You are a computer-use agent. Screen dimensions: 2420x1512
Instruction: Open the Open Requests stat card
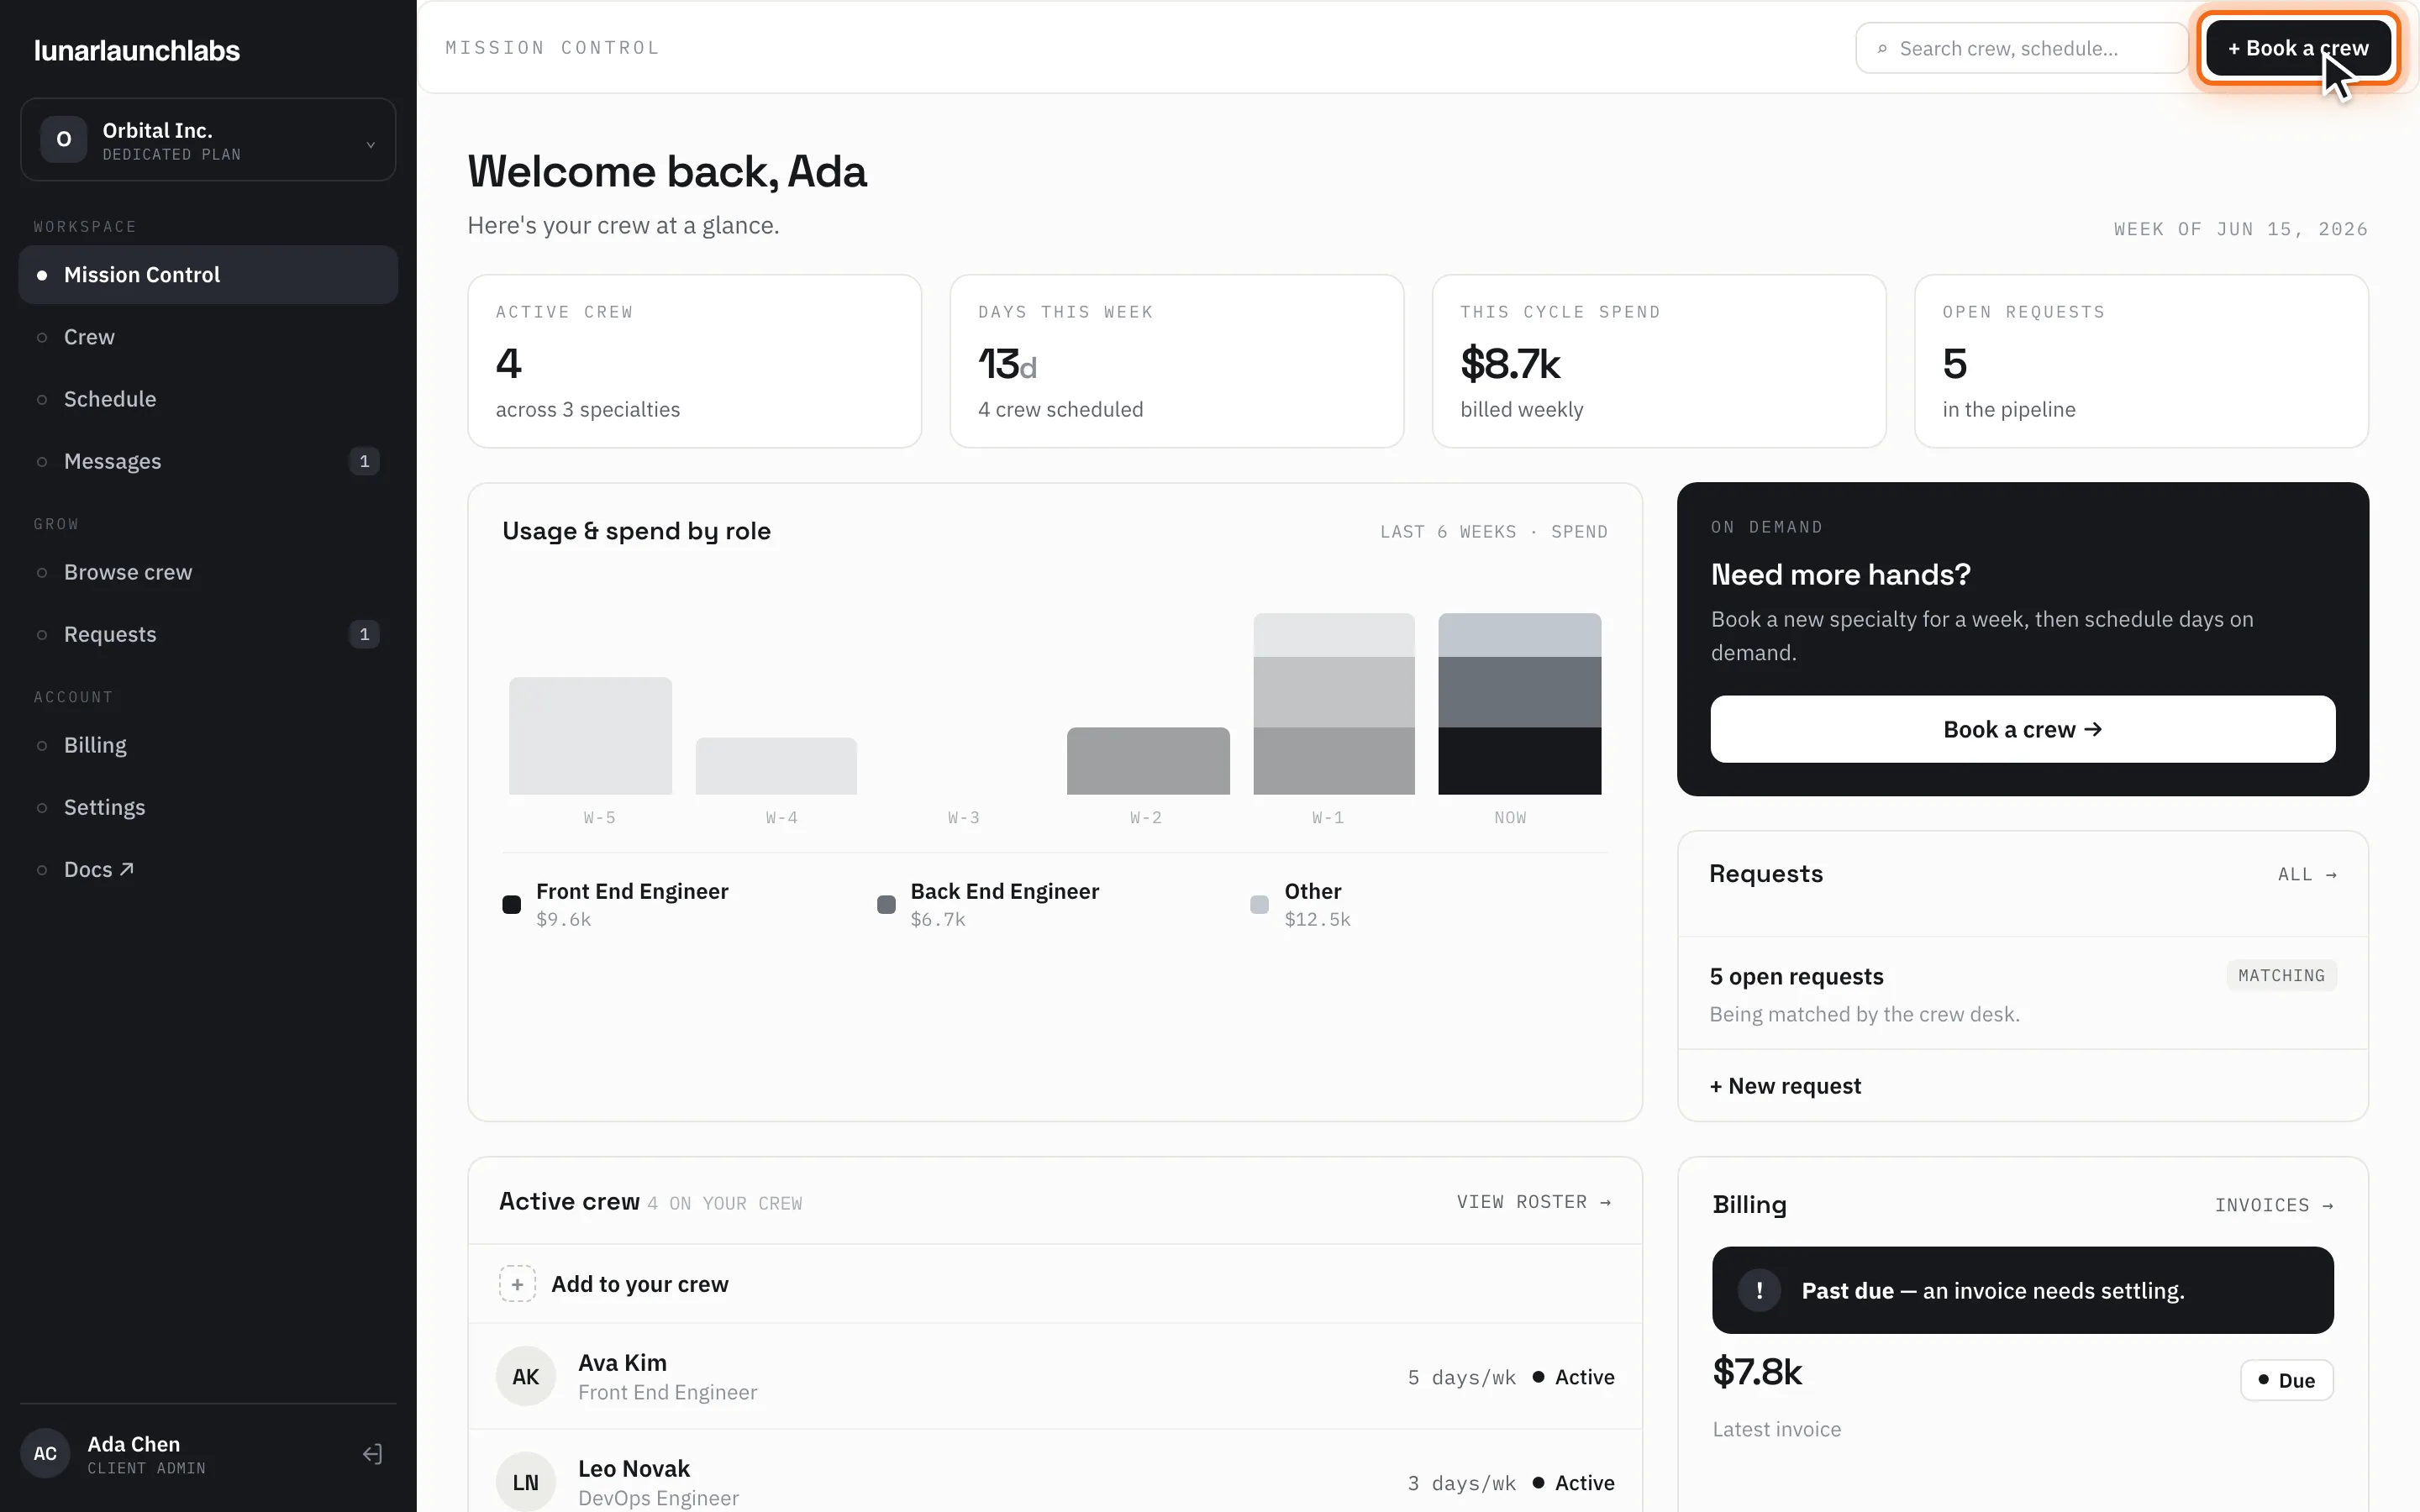[2141, 361]
